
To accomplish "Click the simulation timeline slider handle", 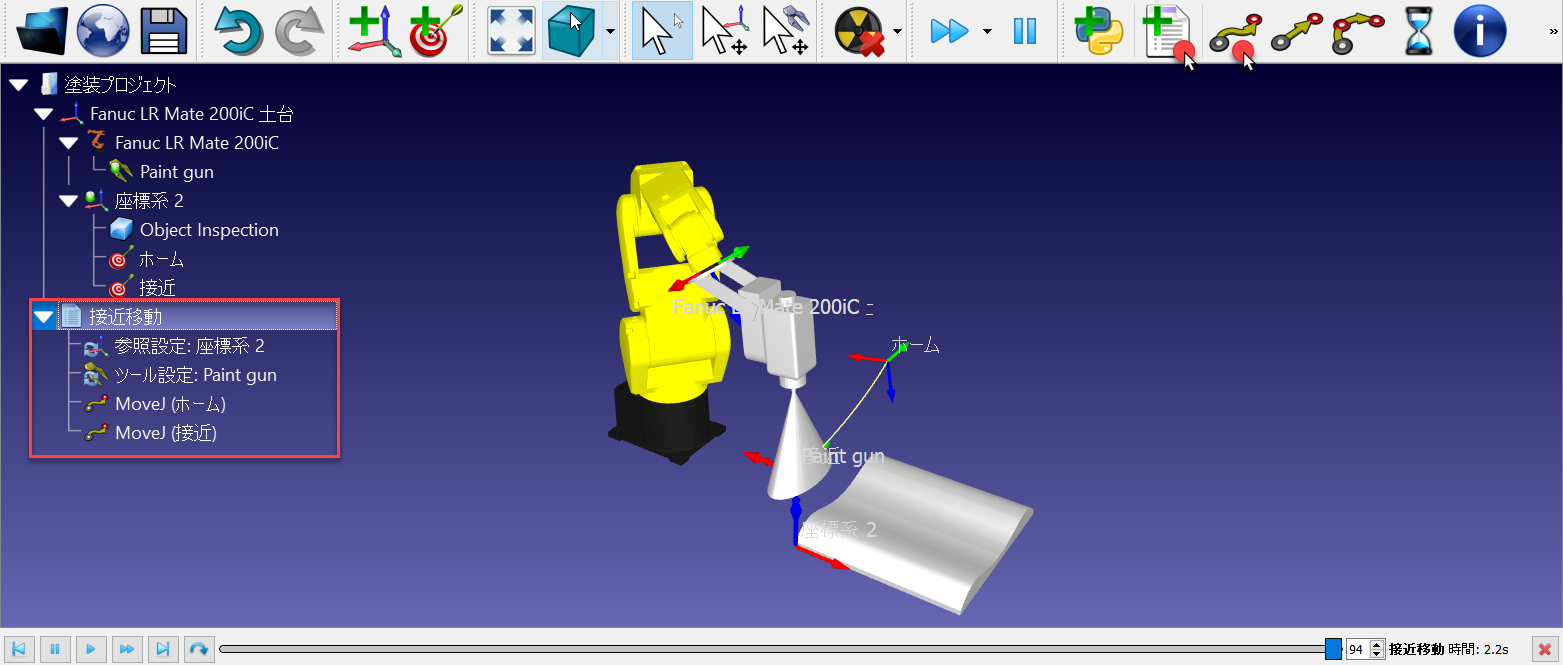I will [1333, 649].
